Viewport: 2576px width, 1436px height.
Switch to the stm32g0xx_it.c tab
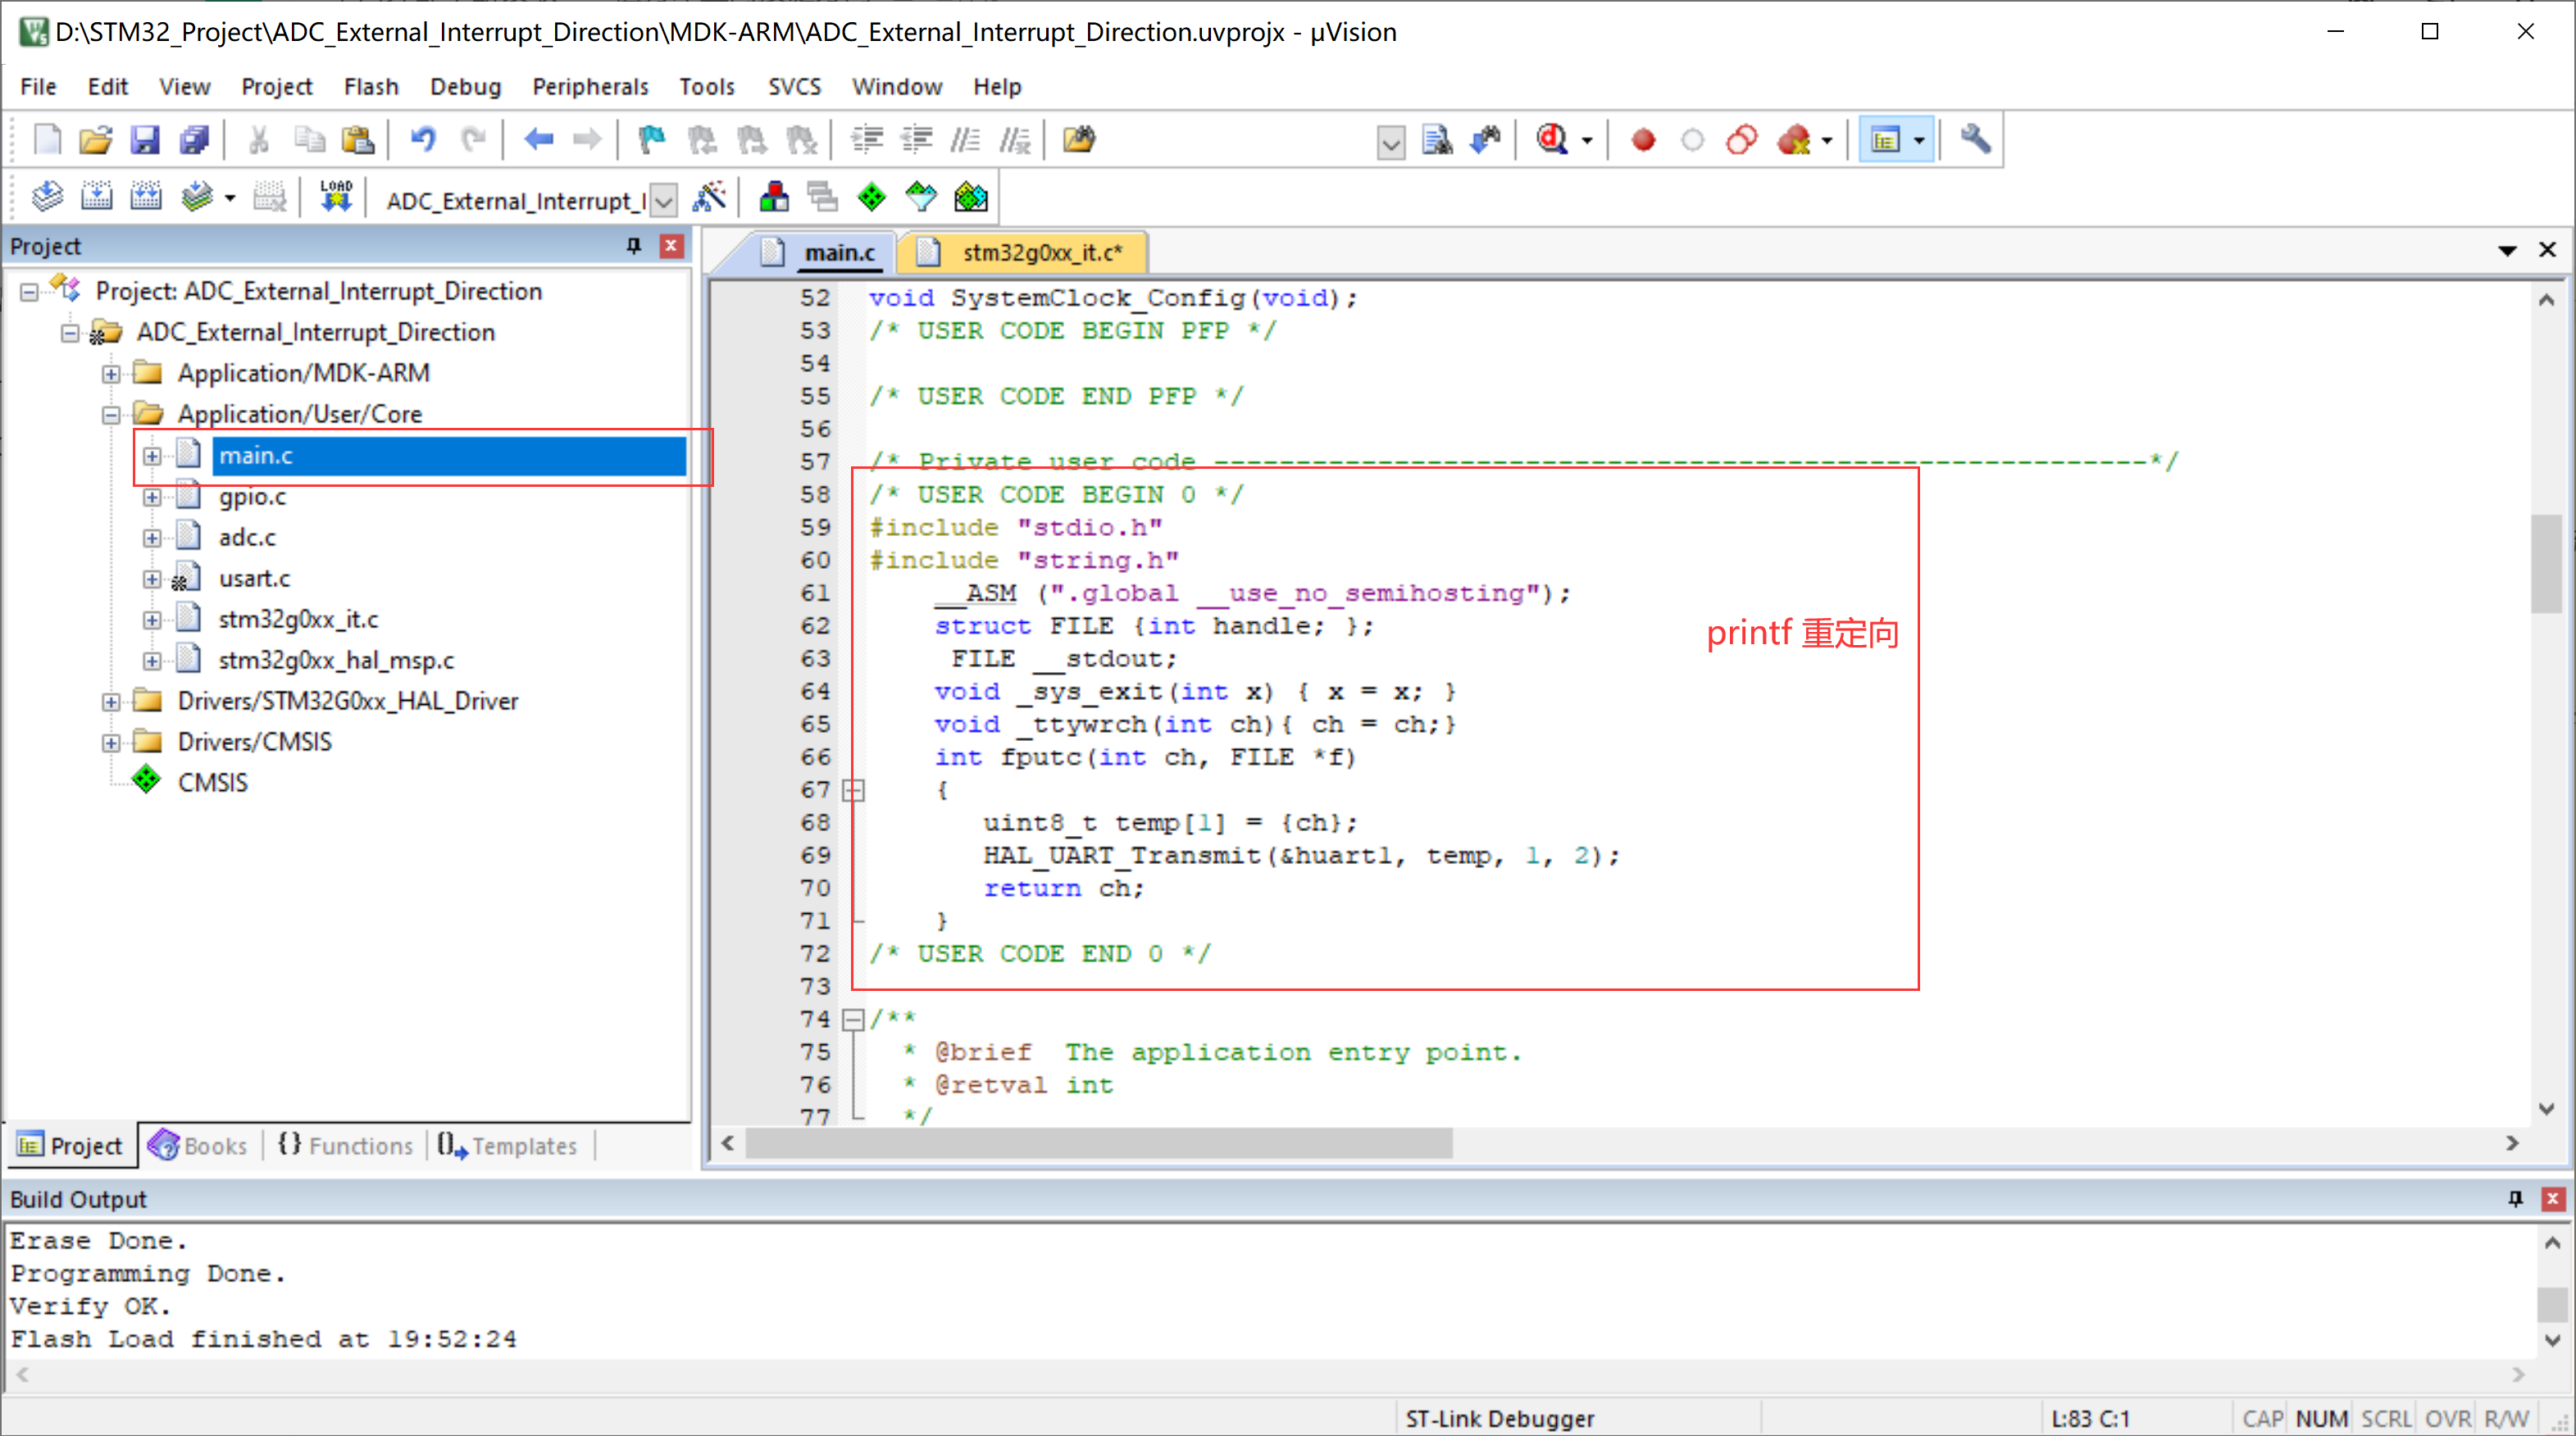coord(1023,252)
